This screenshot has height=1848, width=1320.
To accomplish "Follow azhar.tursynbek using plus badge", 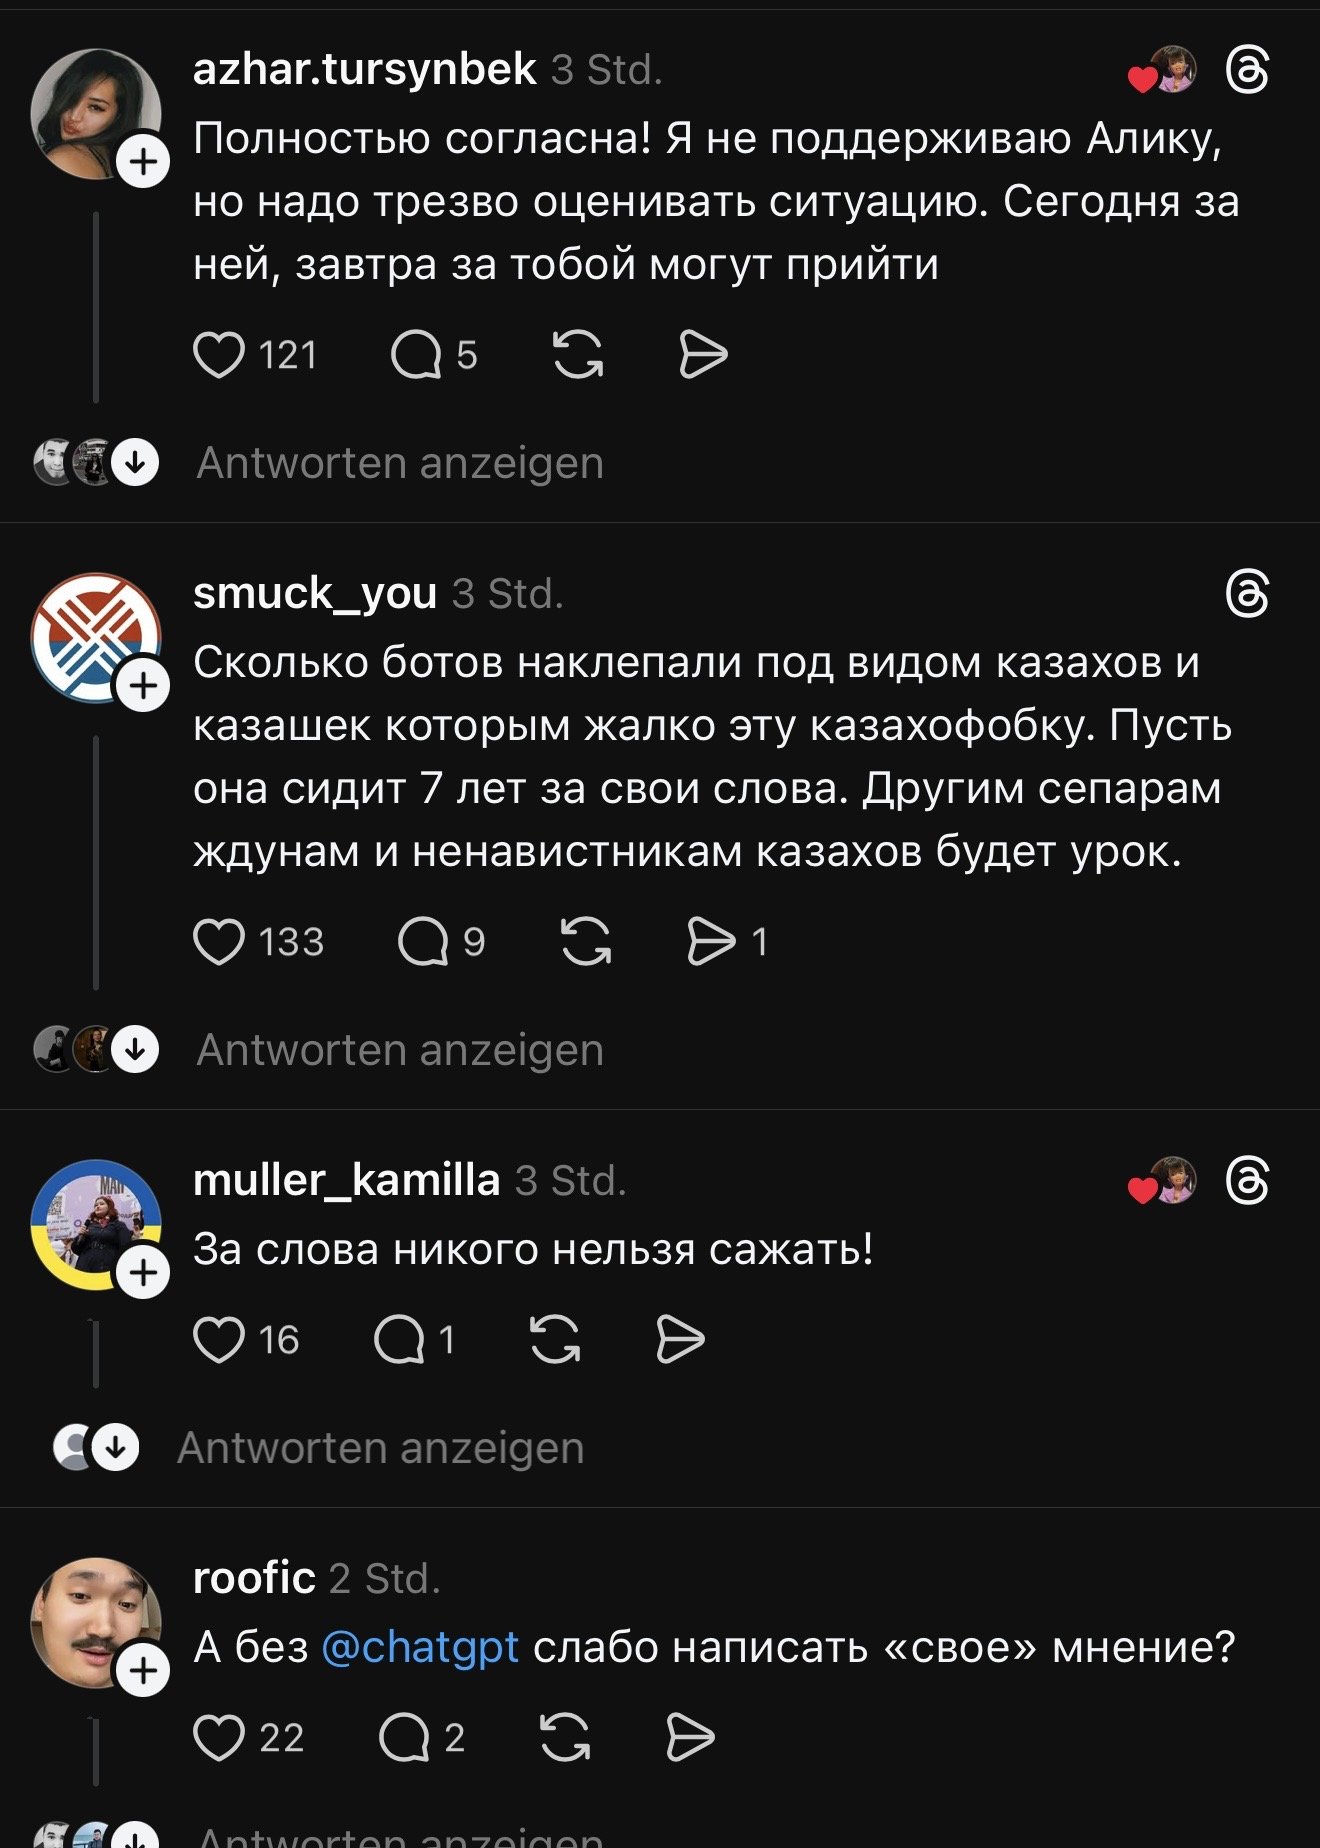I will click(x=144, y=161).
